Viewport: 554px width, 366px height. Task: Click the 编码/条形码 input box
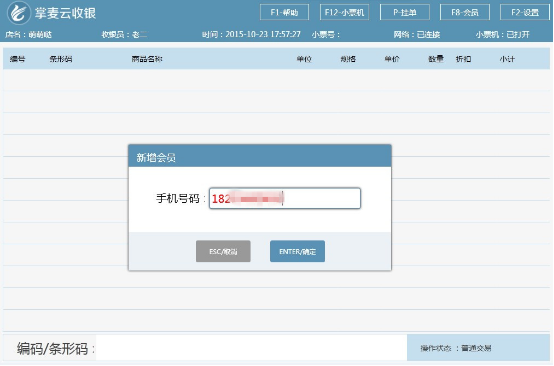coord(252,348)
